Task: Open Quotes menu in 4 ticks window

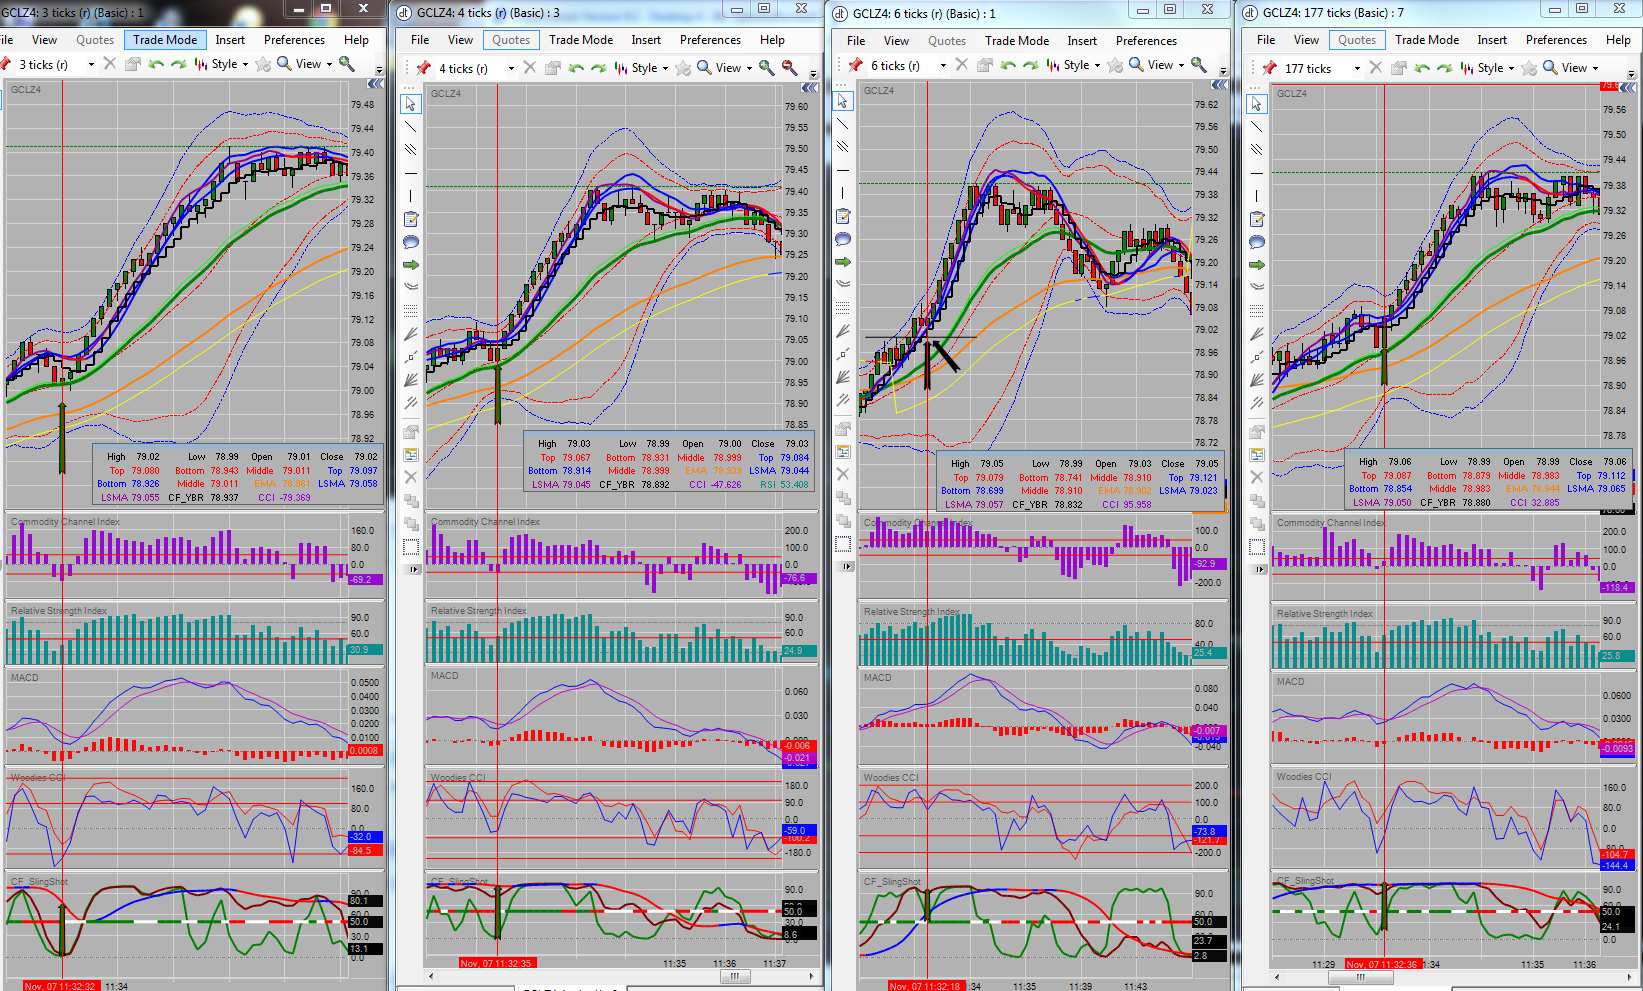Action: click(x=511, y=40)
